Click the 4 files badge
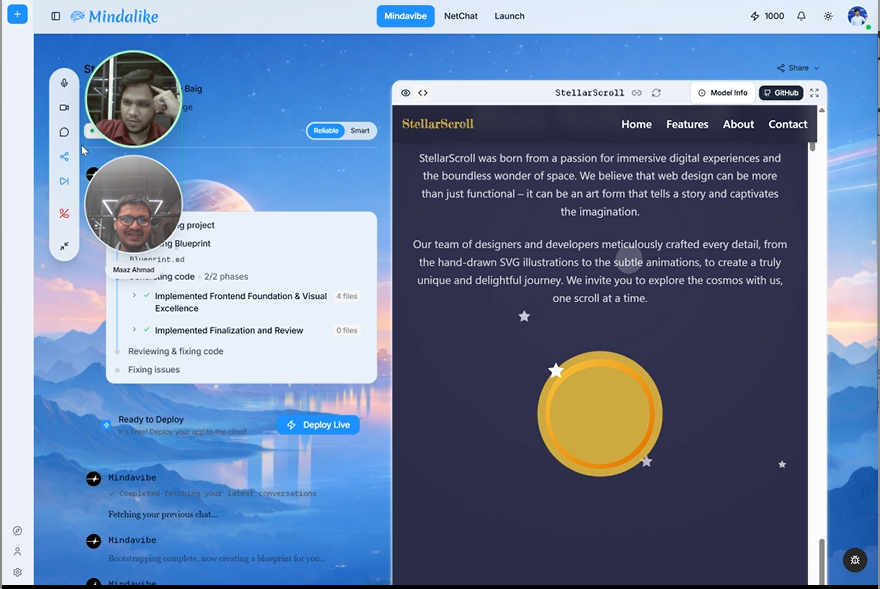Viewport: 880px width, 589px height. 347,296
